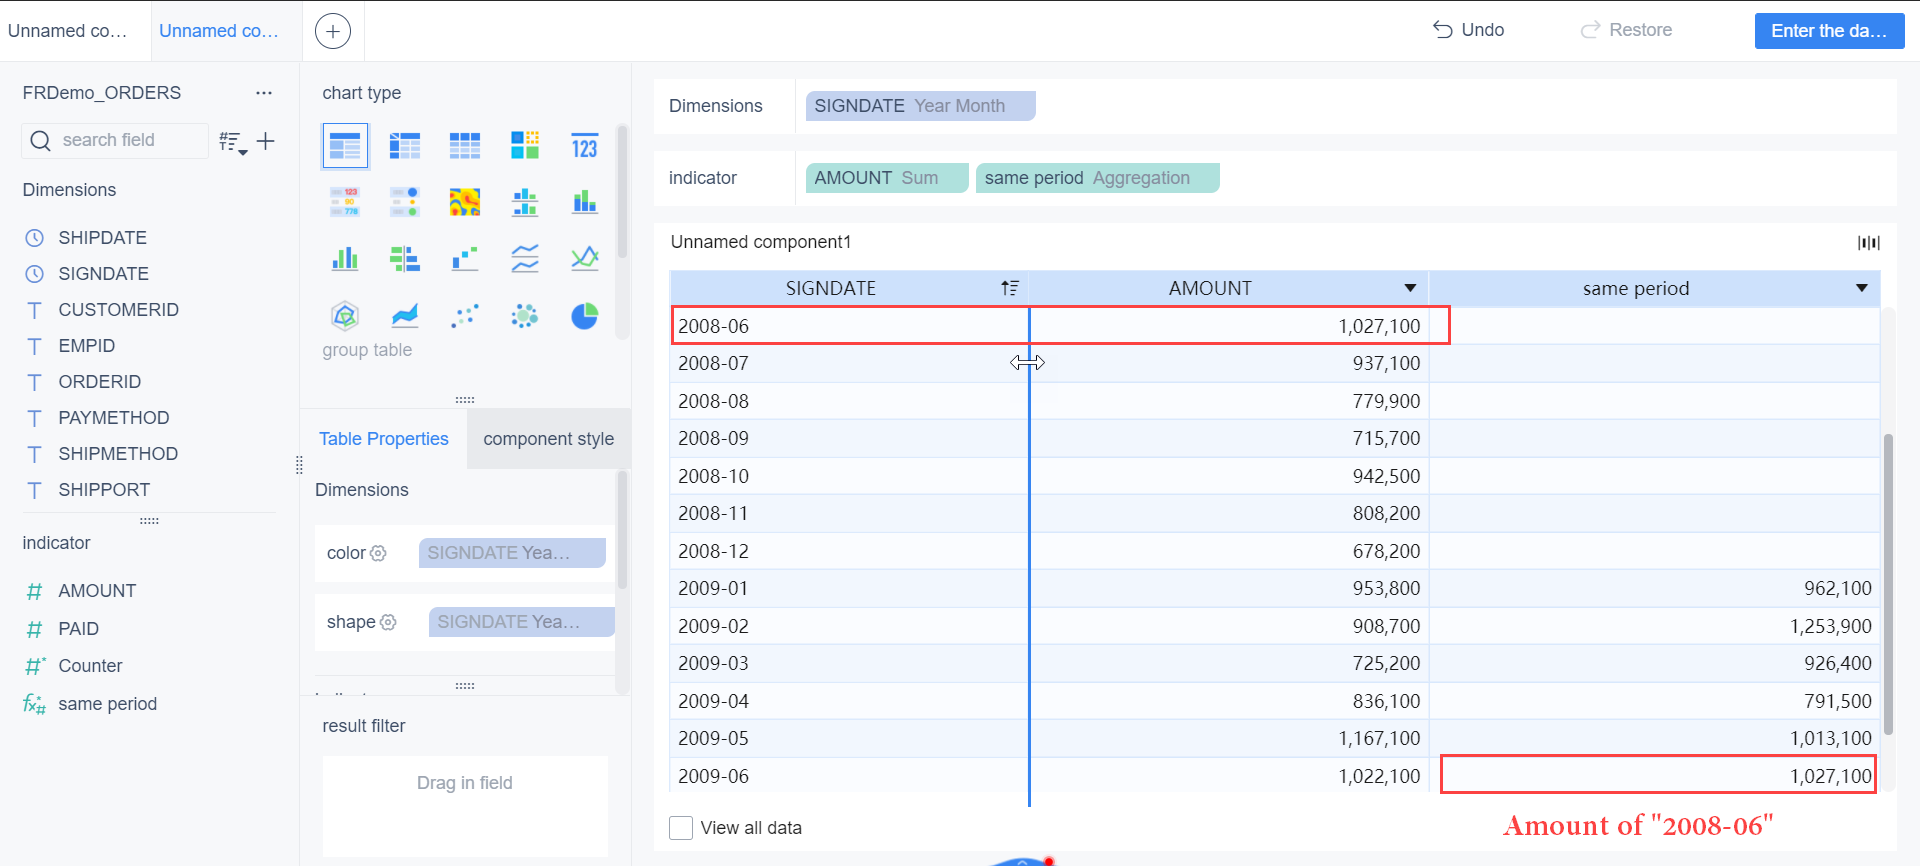This screenshot has width=1920, height=866.
Task: Select the KPI indicator card (123) chart
Action: pos(584,146)
